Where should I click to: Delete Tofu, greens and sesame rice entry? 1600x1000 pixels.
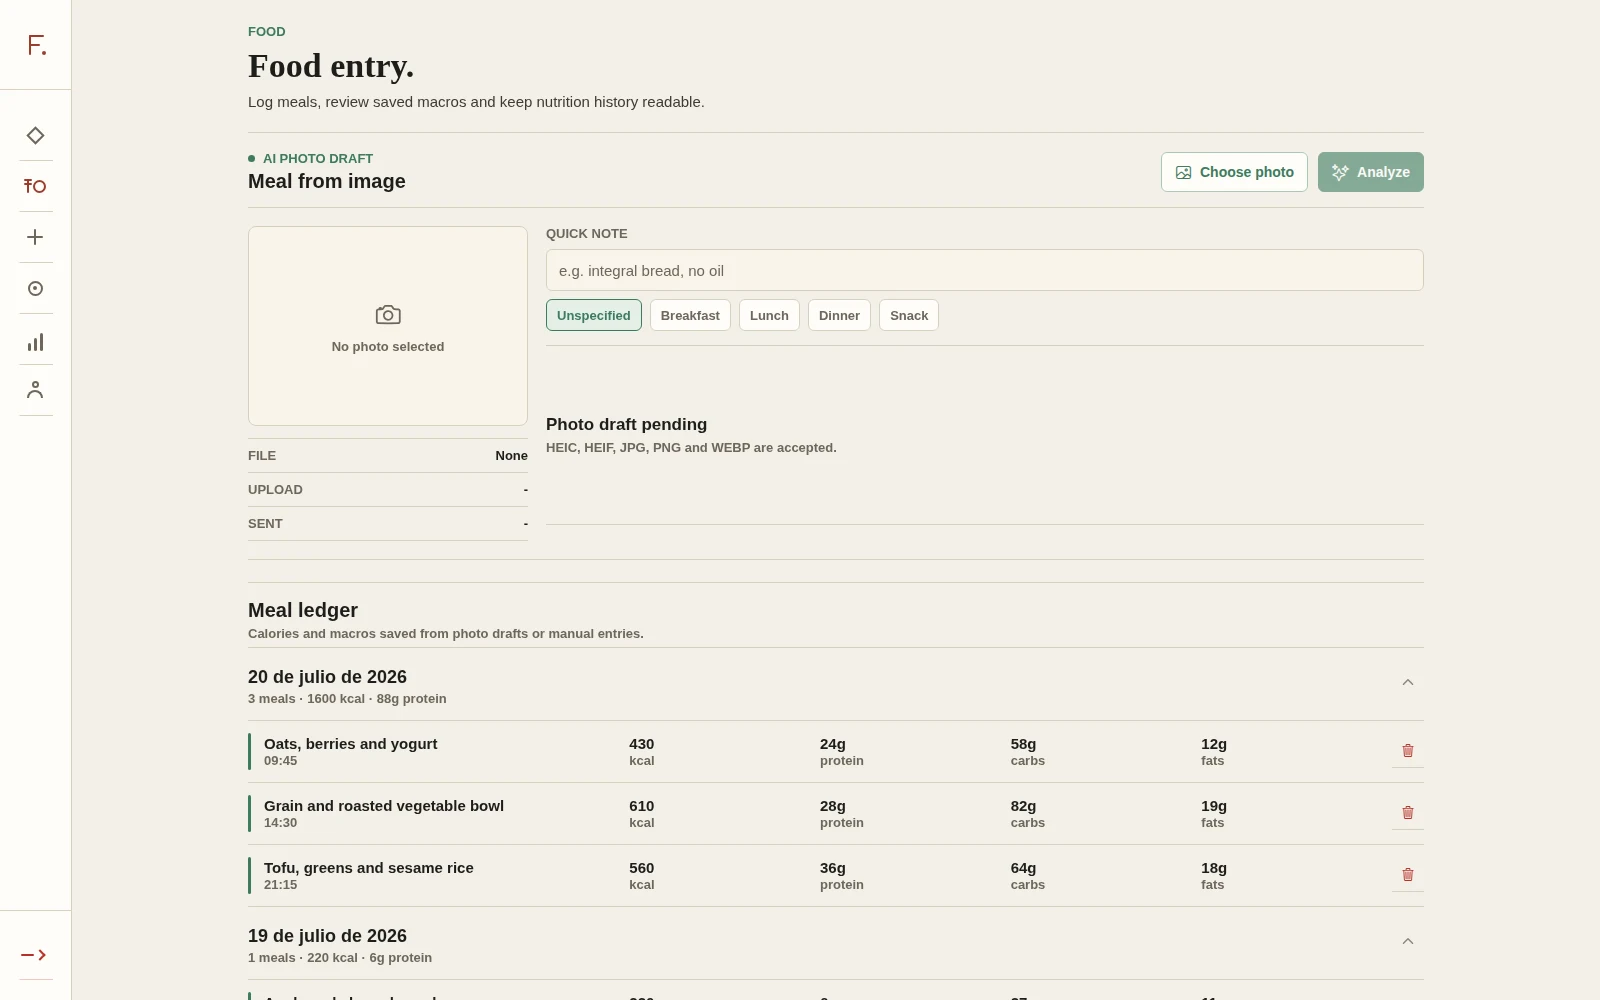pos(1408,875)
